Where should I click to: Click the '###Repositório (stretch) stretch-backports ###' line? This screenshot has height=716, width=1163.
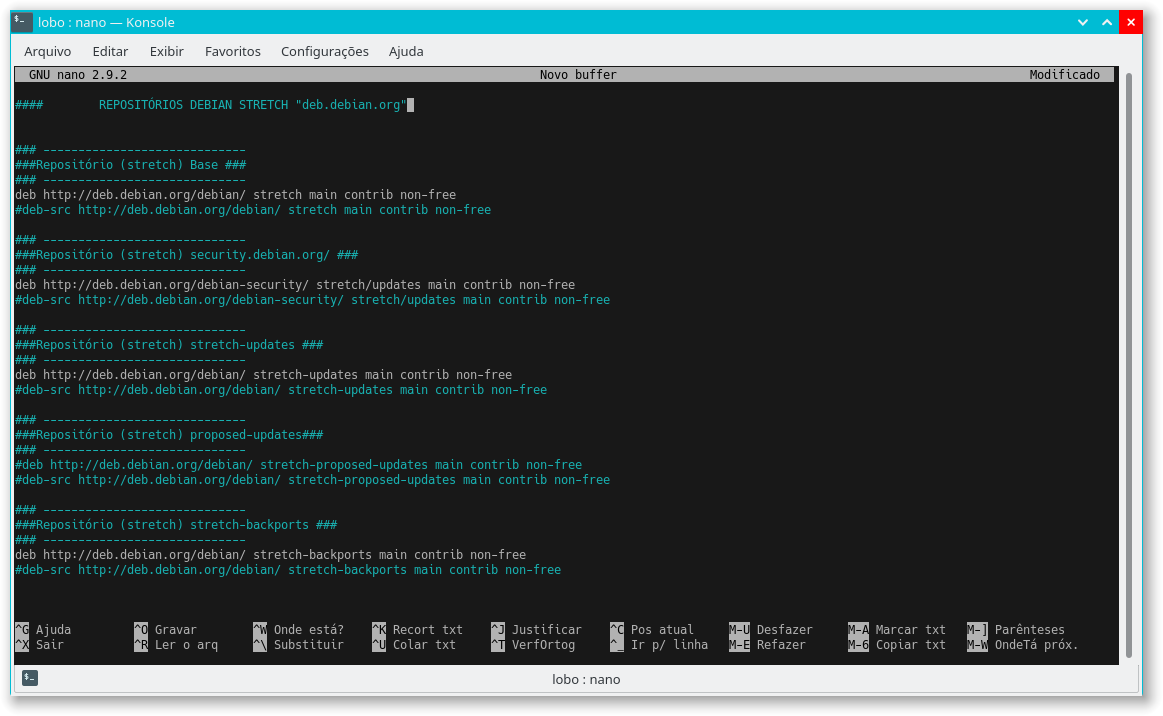click(x=176, y=525)
